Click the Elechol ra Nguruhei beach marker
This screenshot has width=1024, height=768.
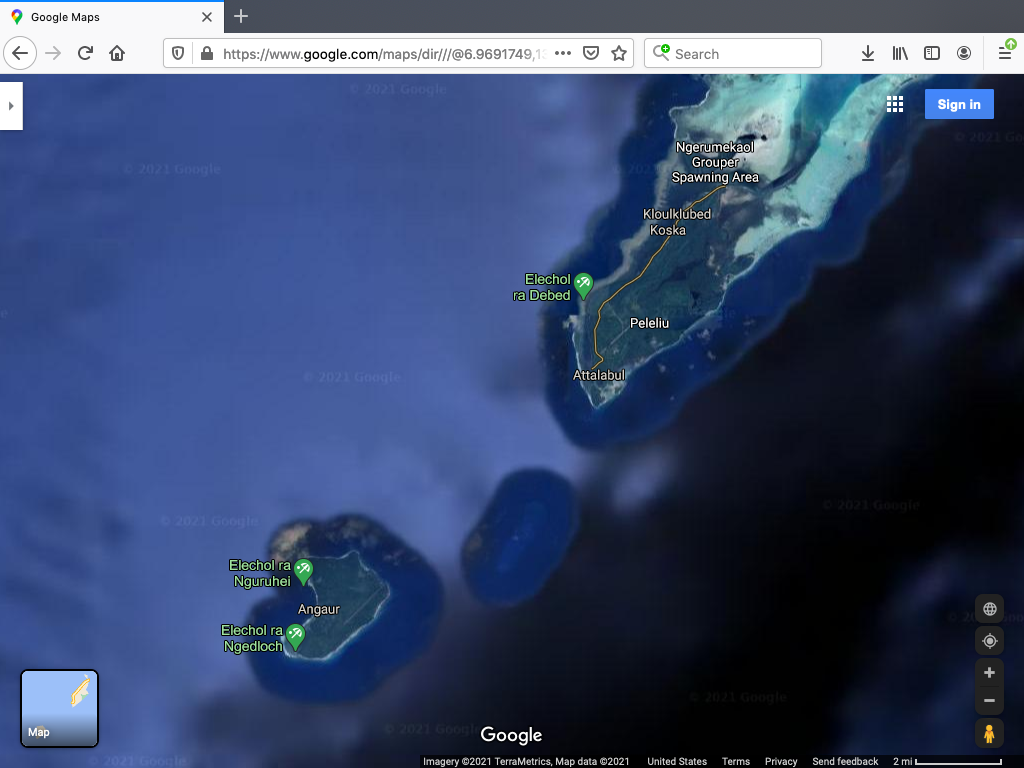click(303, 570)
